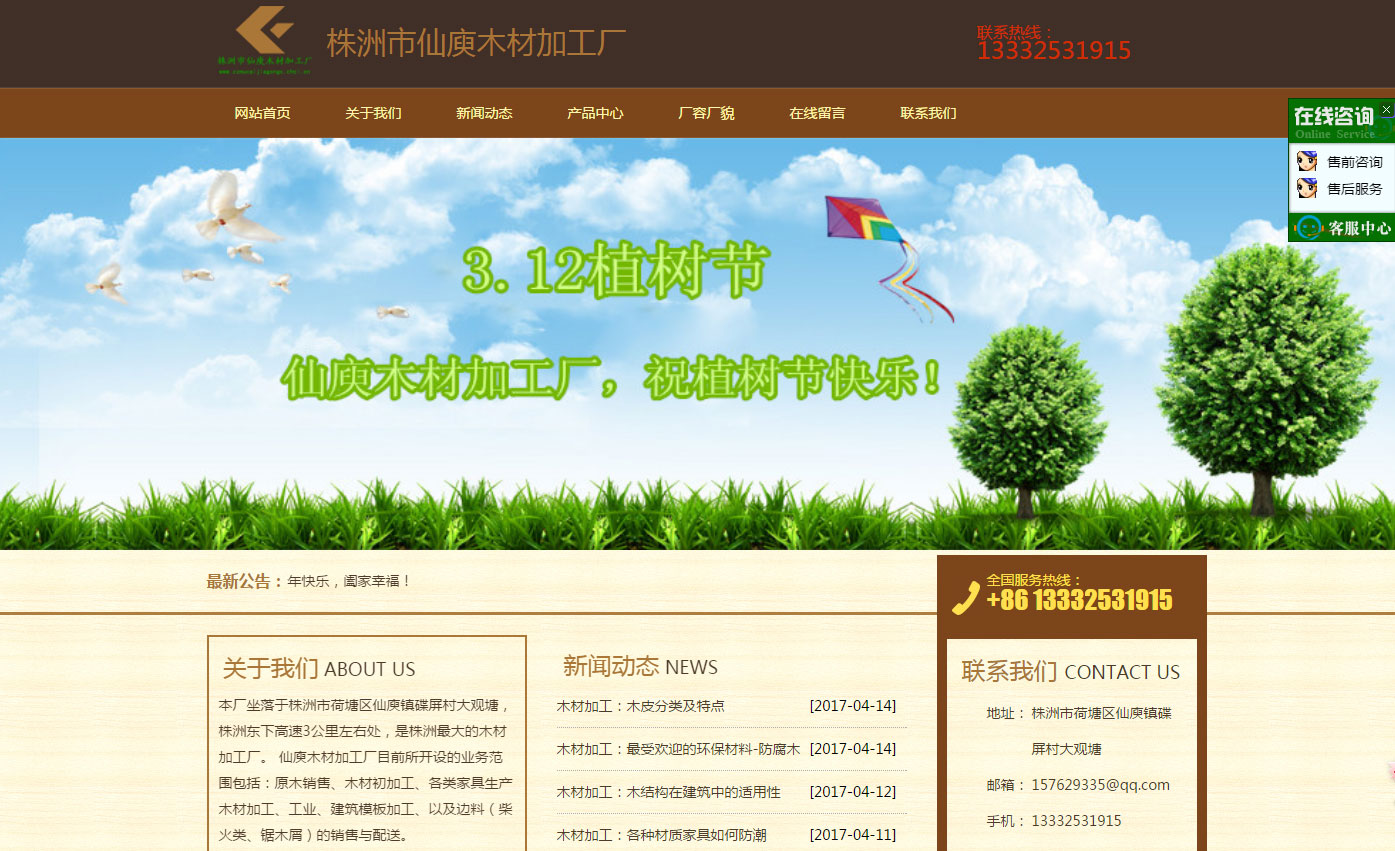The image size is (1395, 851).
Task: Click 联系我们 in the top navigation
Action: [x=928, y=113]
